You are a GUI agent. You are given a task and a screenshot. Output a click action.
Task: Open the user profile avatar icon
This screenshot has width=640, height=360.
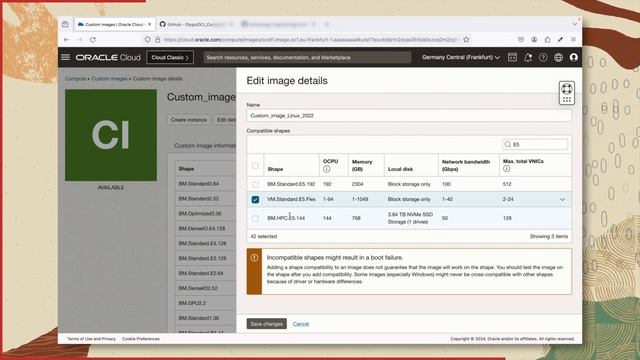[573, 58]
